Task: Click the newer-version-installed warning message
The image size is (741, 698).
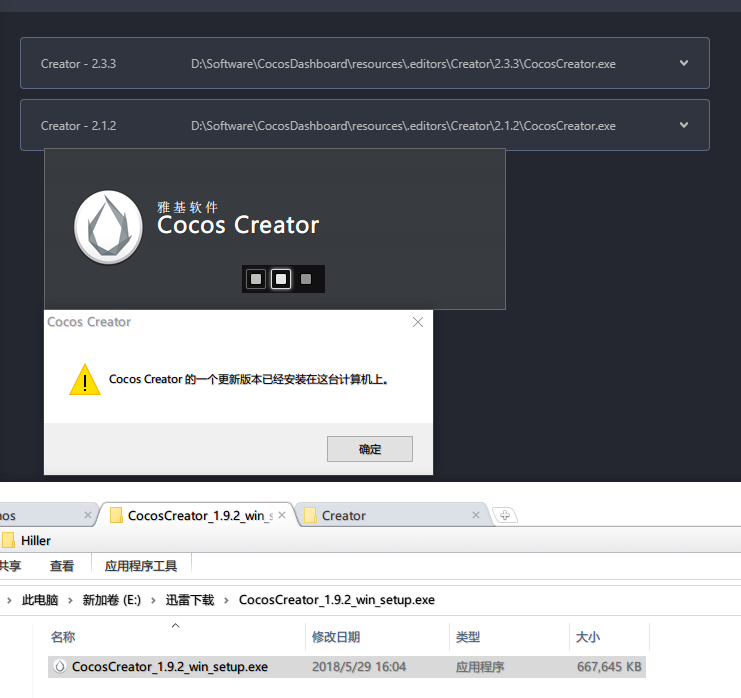Action: [248, 379]
